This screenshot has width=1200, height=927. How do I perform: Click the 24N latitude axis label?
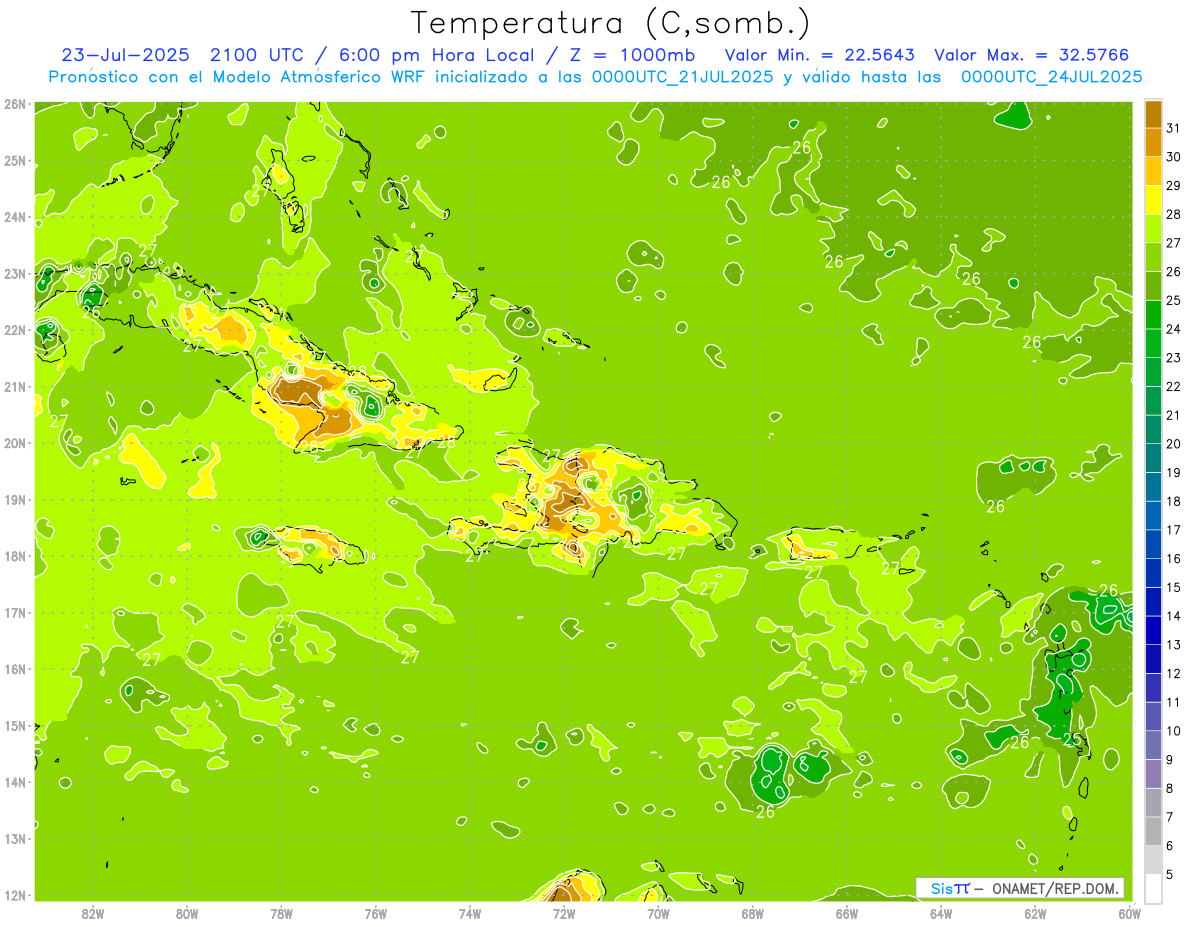point(15,217)
